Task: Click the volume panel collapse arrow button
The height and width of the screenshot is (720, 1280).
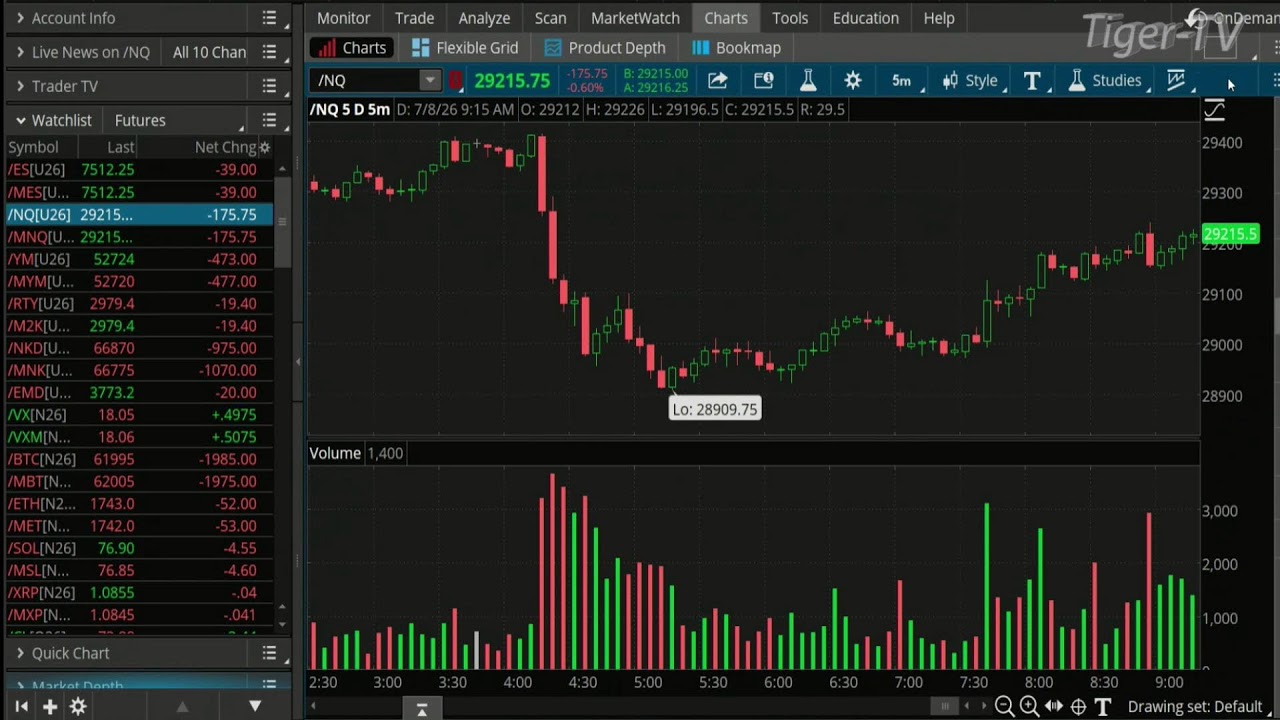Action: click(x=422, y=709)
